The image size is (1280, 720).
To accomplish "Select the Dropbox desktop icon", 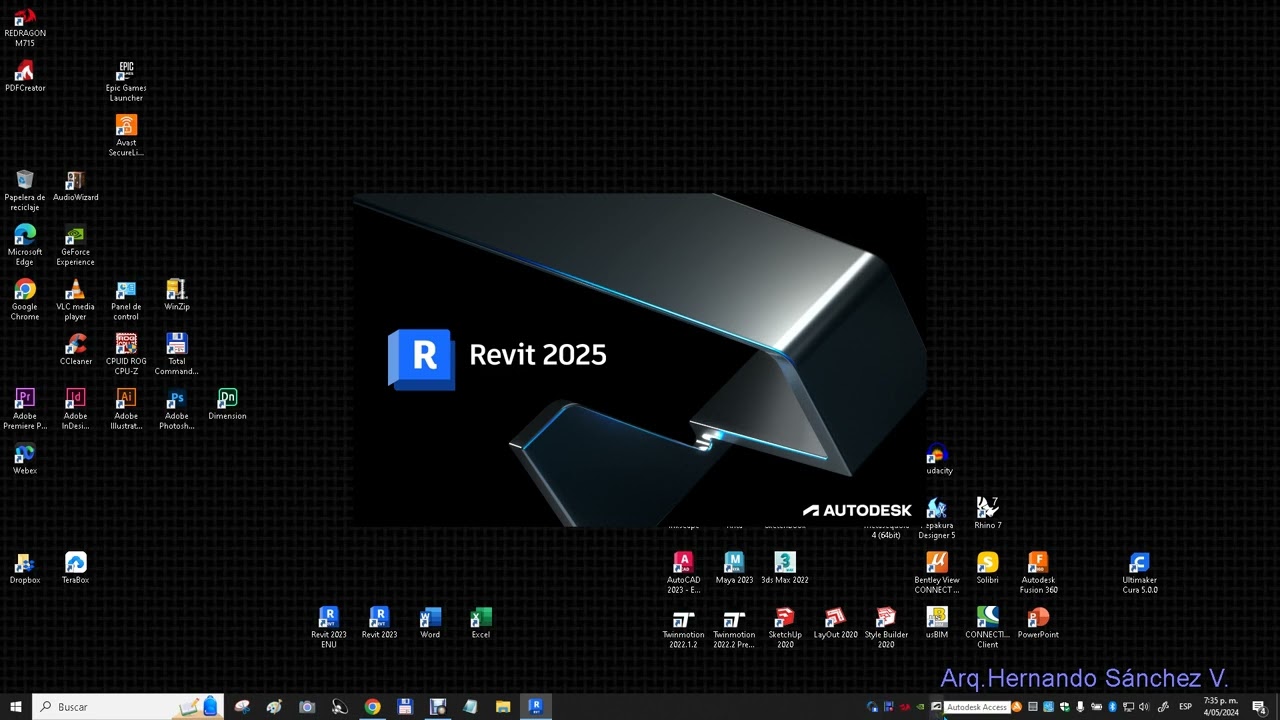I will pos(25,568).
